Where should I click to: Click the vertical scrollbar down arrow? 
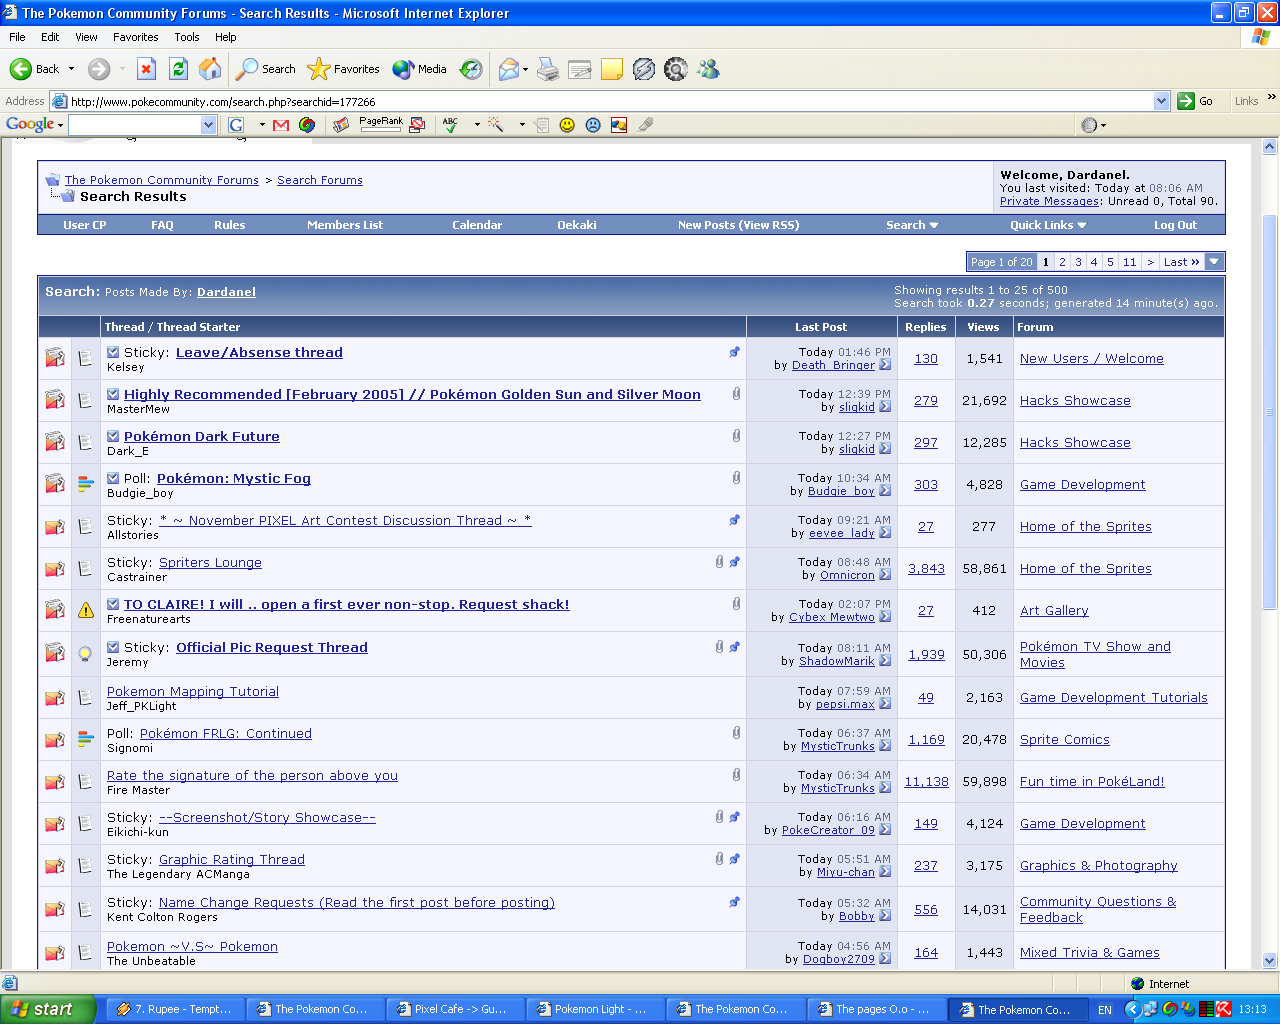coord(1270,960)
